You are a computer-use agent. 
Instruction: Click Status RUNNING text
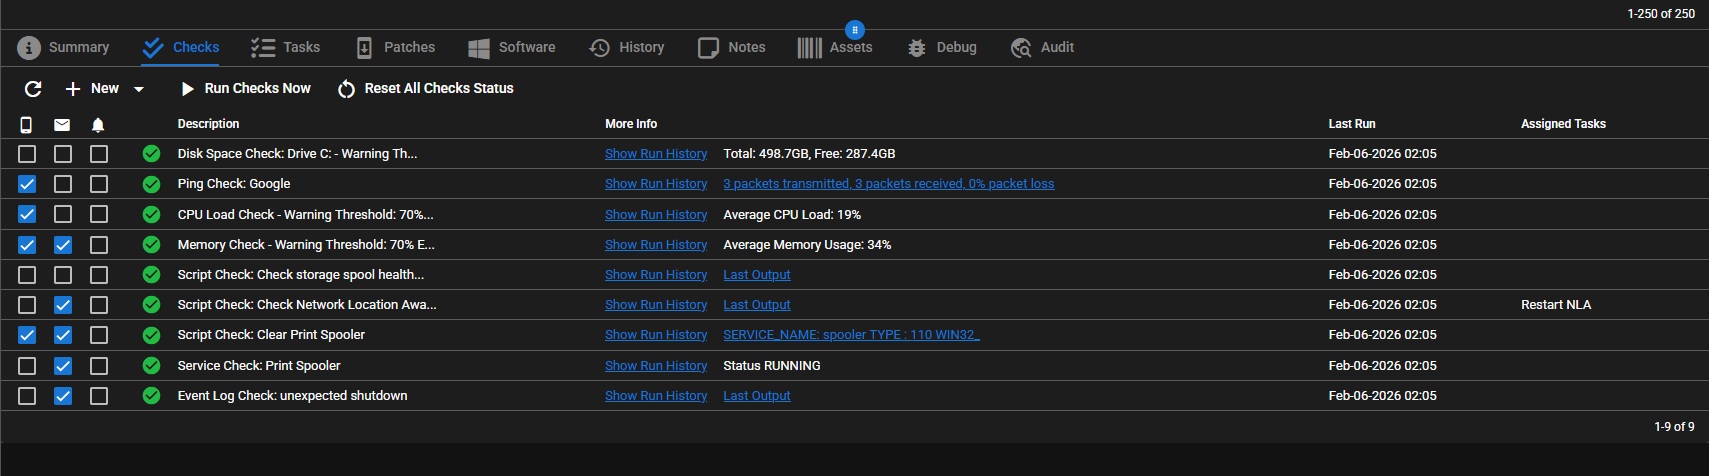tap(772, 365)
